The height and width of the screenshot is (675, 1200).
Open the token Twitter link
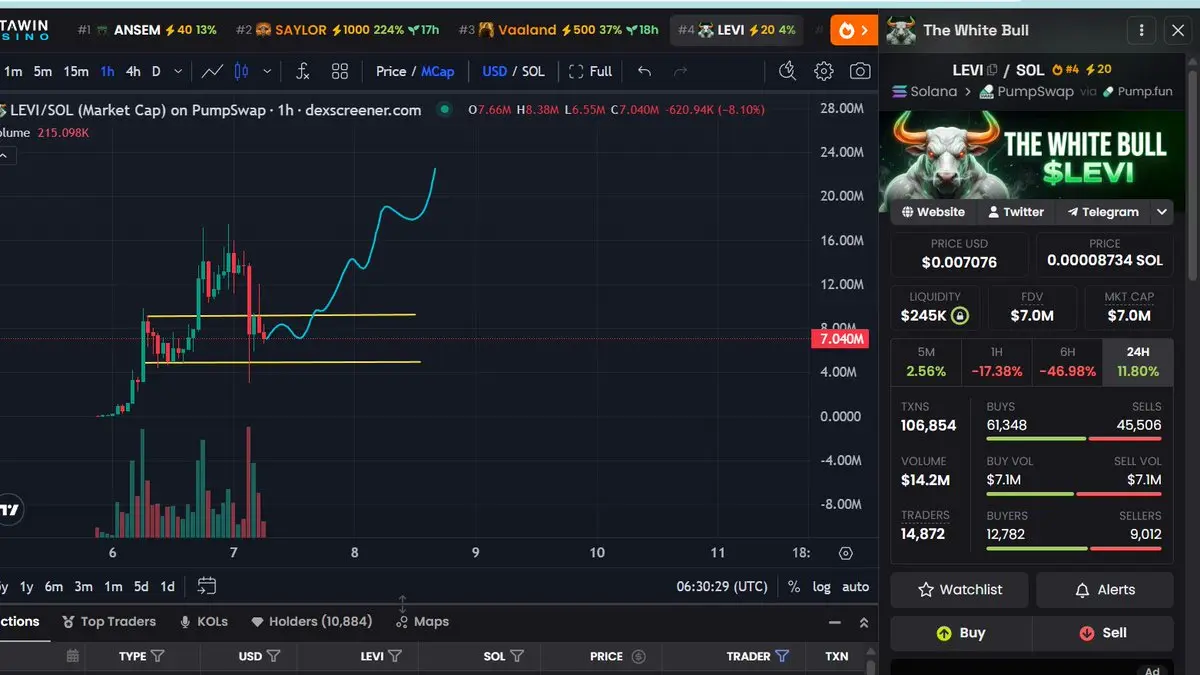click(1015, 212)
